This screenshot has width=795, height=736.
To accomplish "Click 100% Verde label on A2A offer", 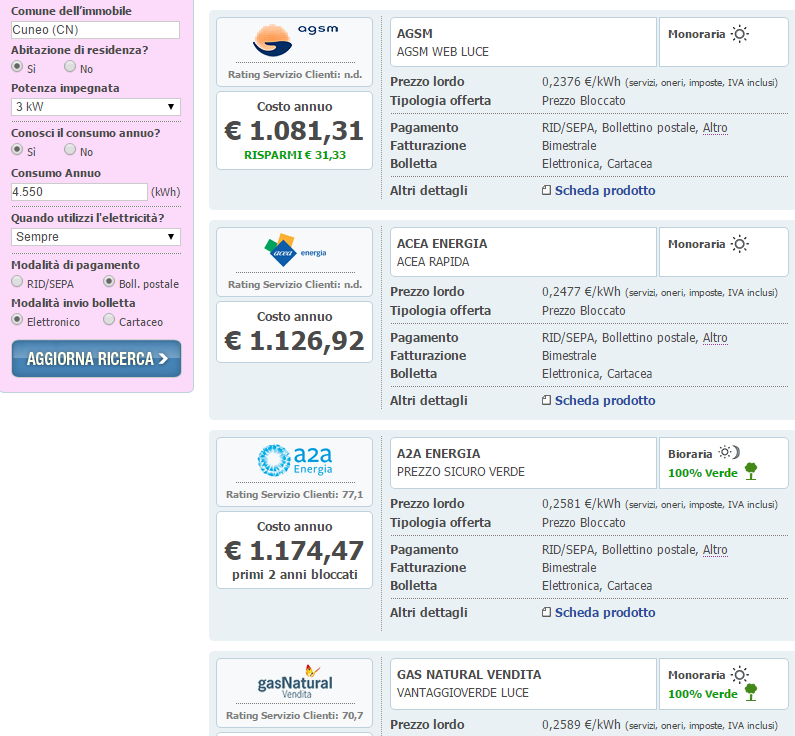I will tap(703, 473).
